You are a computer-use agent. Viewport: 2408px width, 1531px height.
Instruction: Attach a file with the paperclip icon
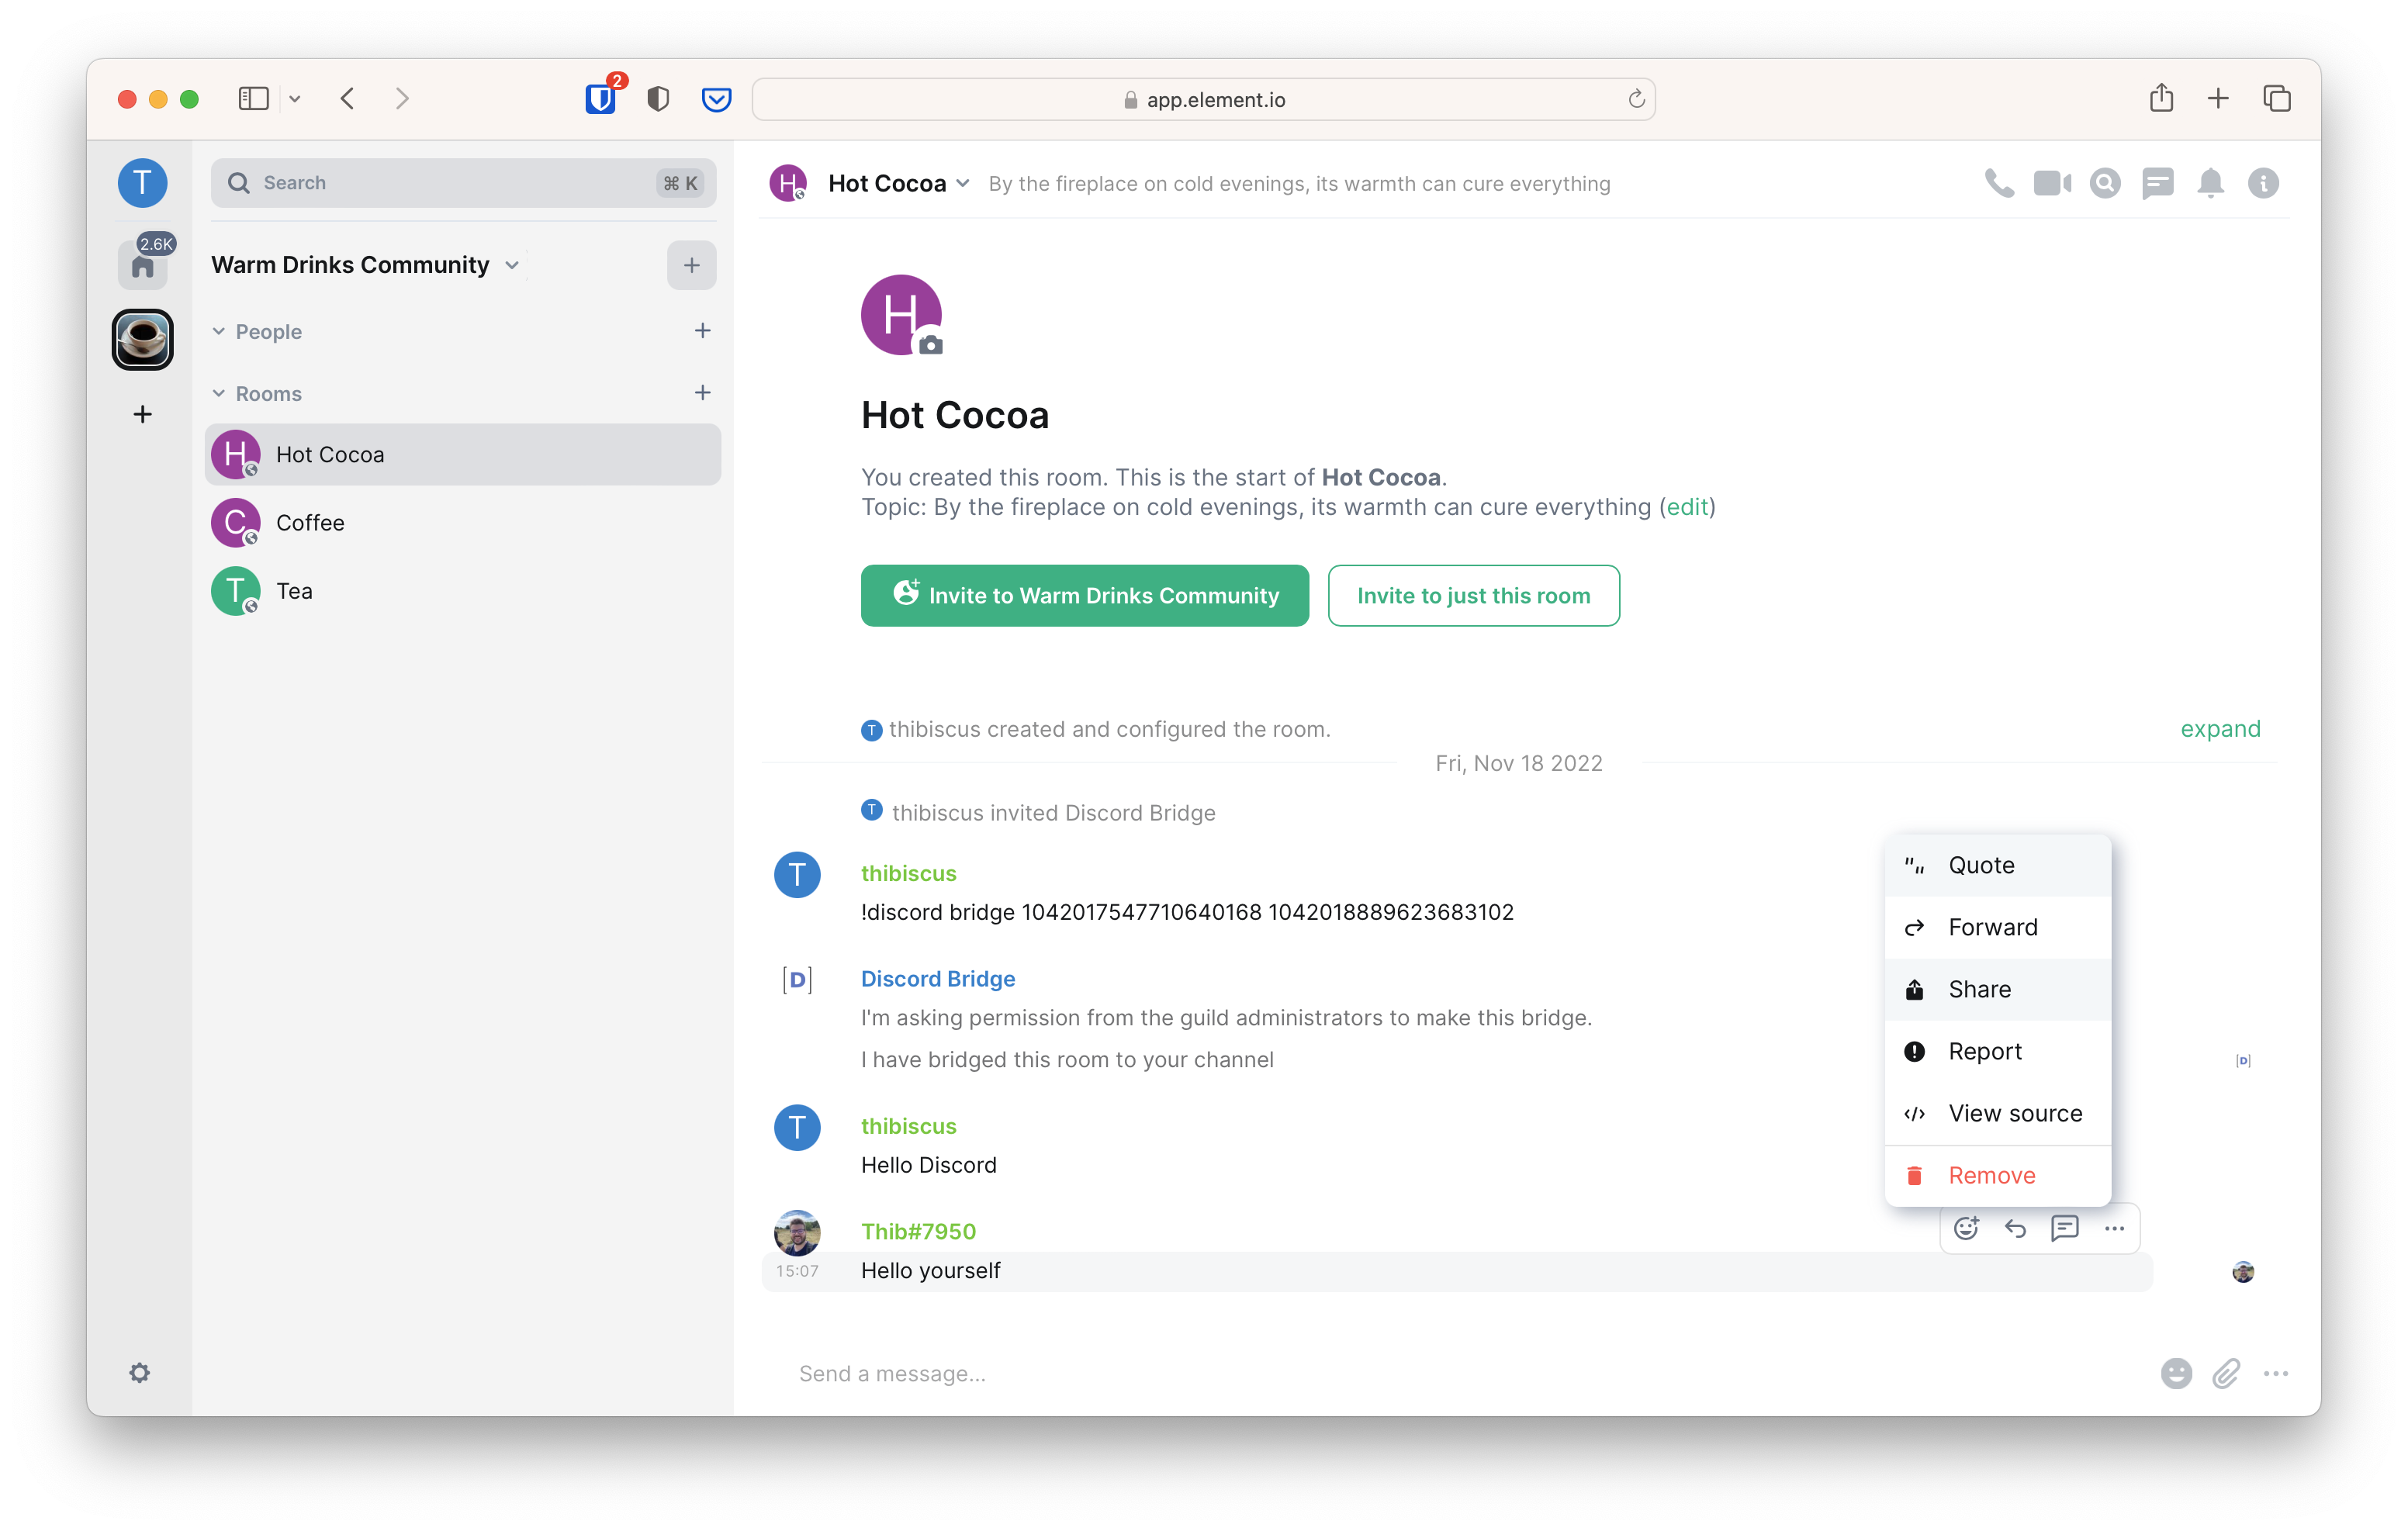pyautogui.click(x=2226, y=1373)
